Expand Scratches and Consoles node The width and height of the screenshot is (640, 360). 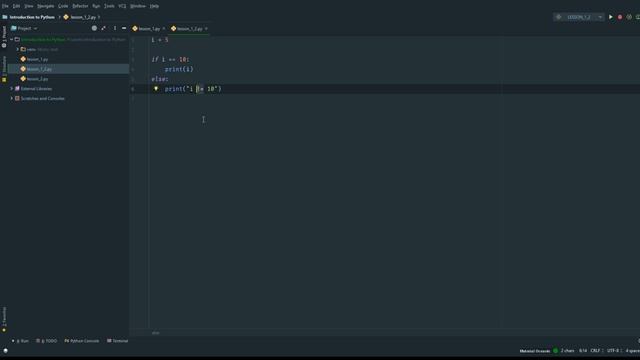11,98
